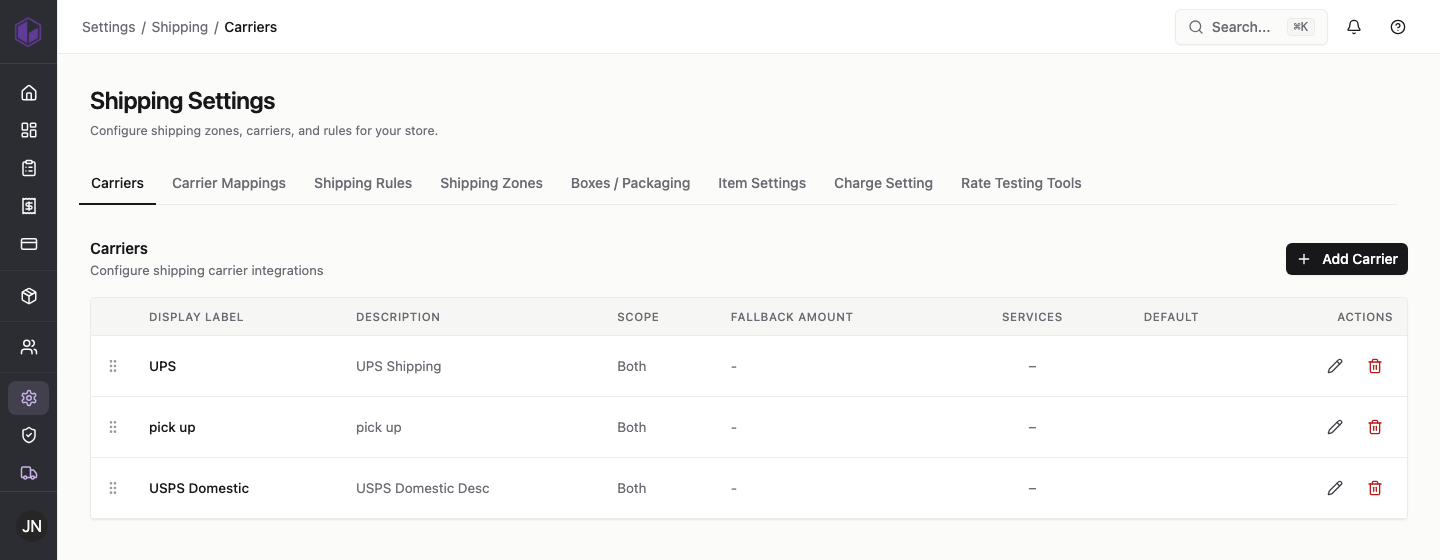Click the UPS Shipping description
Viewport: 1440px width, 560px height.
pos(398,366)
